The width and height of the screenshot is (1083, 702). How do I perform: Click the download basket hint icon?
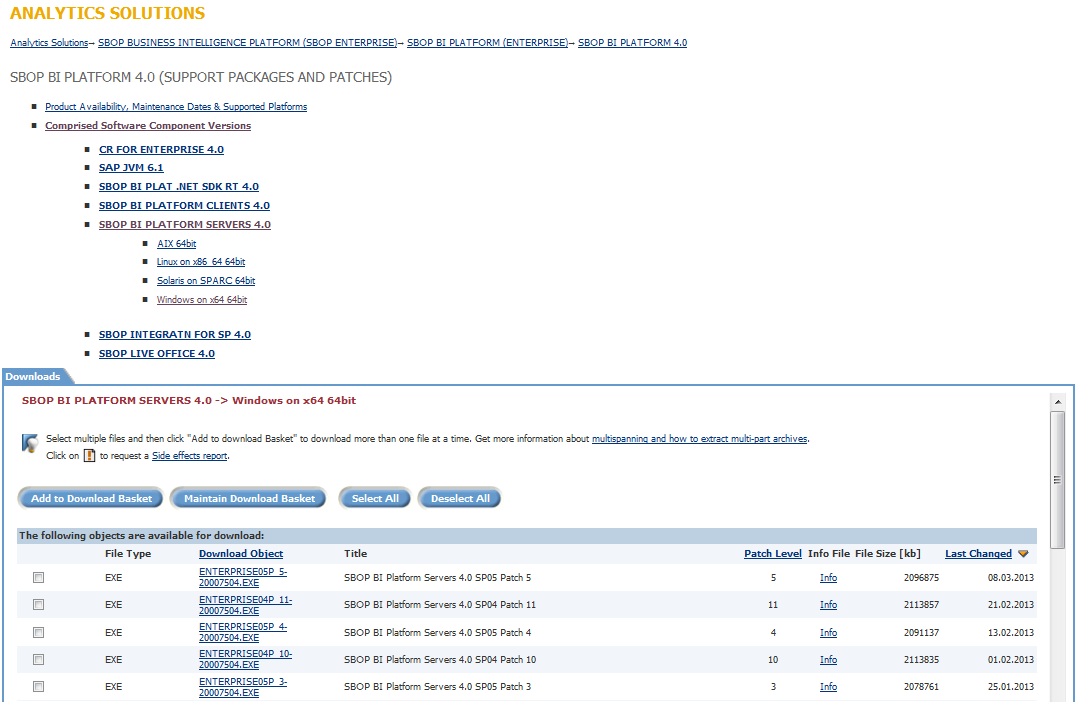pos(30,443)
